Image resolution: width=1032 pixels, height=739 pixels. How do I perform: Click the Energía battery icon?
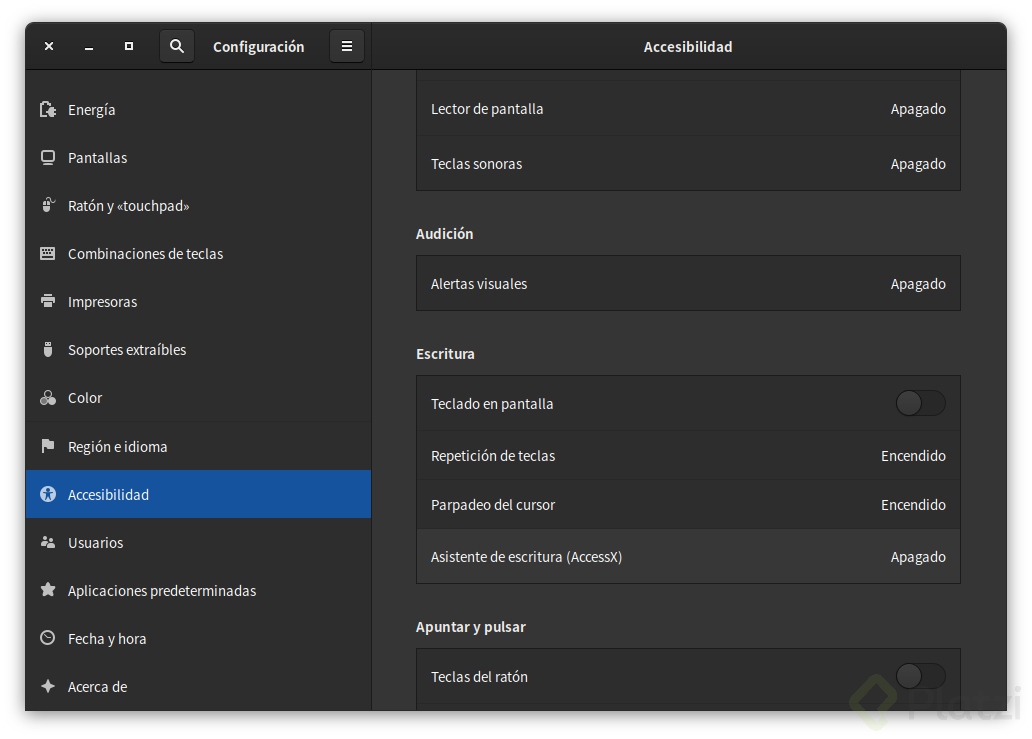click(x=47, y=109)
